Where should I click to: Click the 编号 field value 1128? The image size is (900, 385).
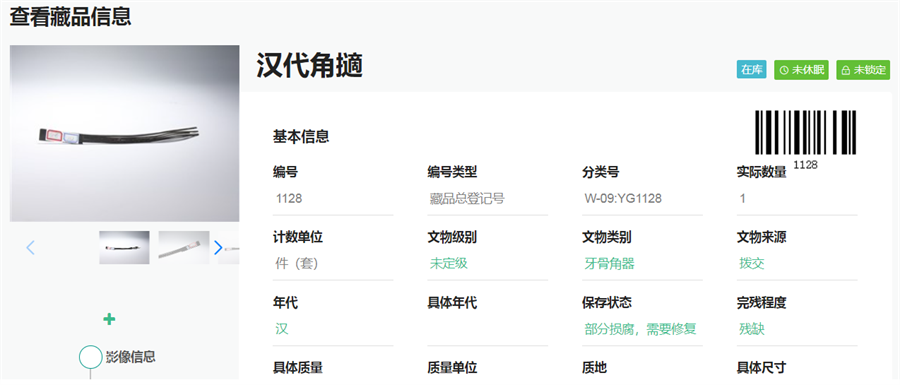[x=333, y=199]
